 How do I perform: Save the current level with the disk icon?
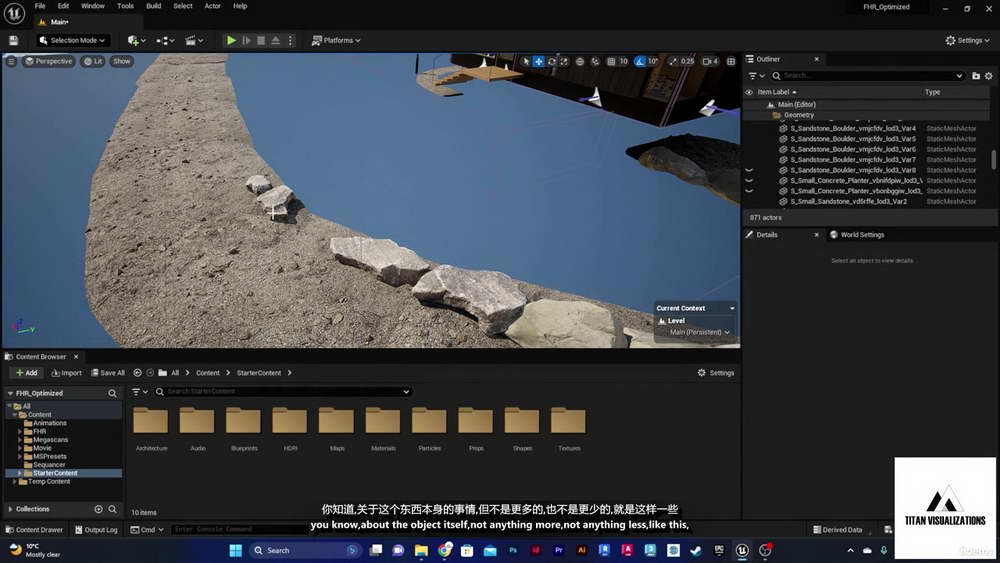pos(13,40)
